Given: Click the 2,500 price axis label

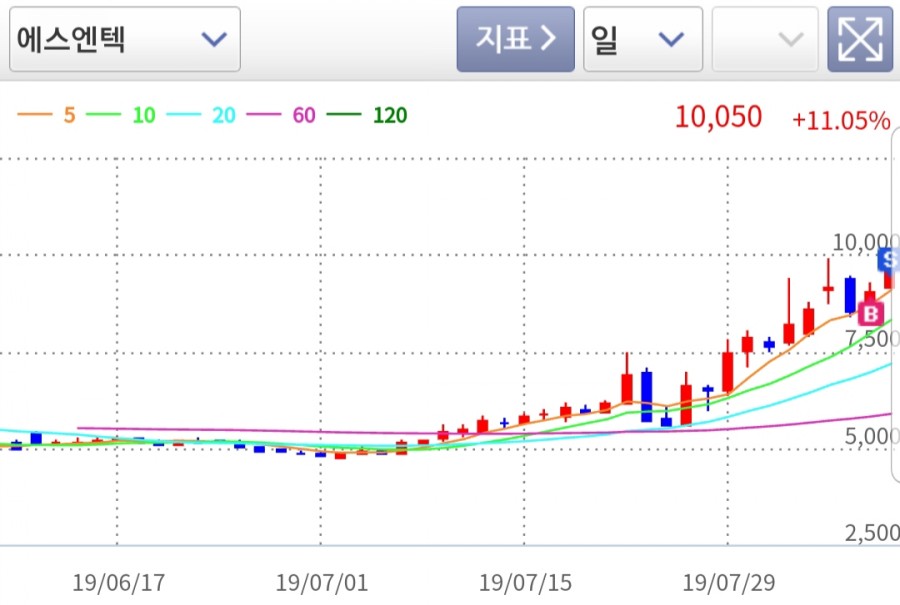Looking at the screenshot, I should (872, 533).
